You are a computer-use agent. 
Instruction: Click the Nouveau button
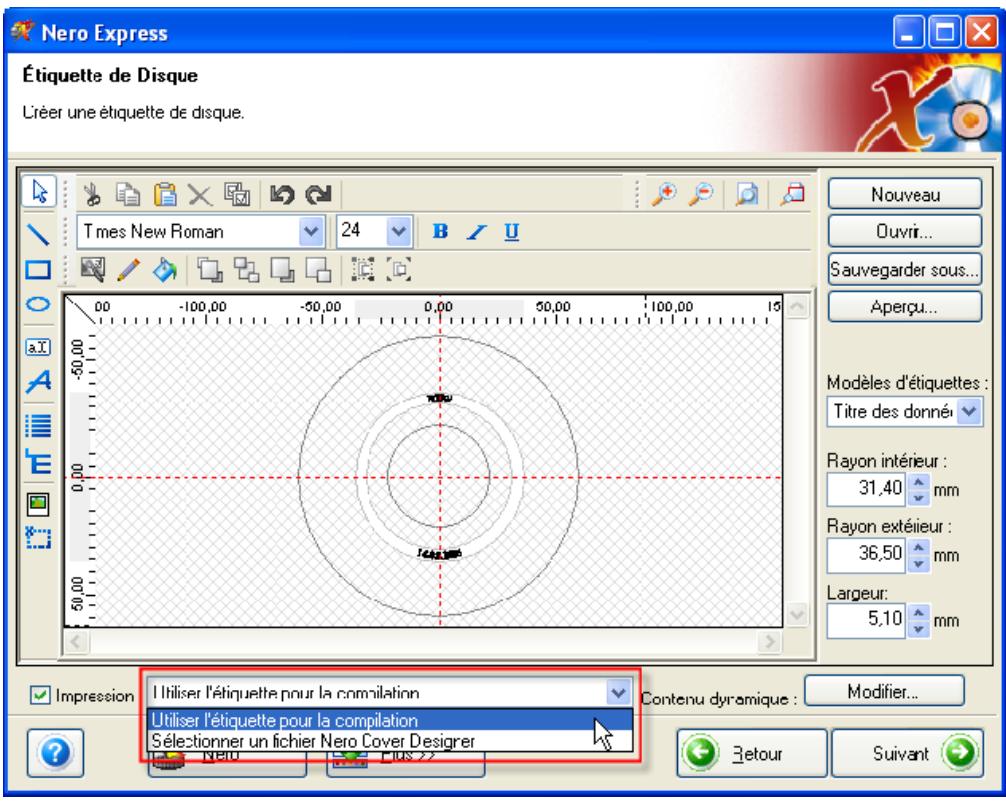[905, 194]
